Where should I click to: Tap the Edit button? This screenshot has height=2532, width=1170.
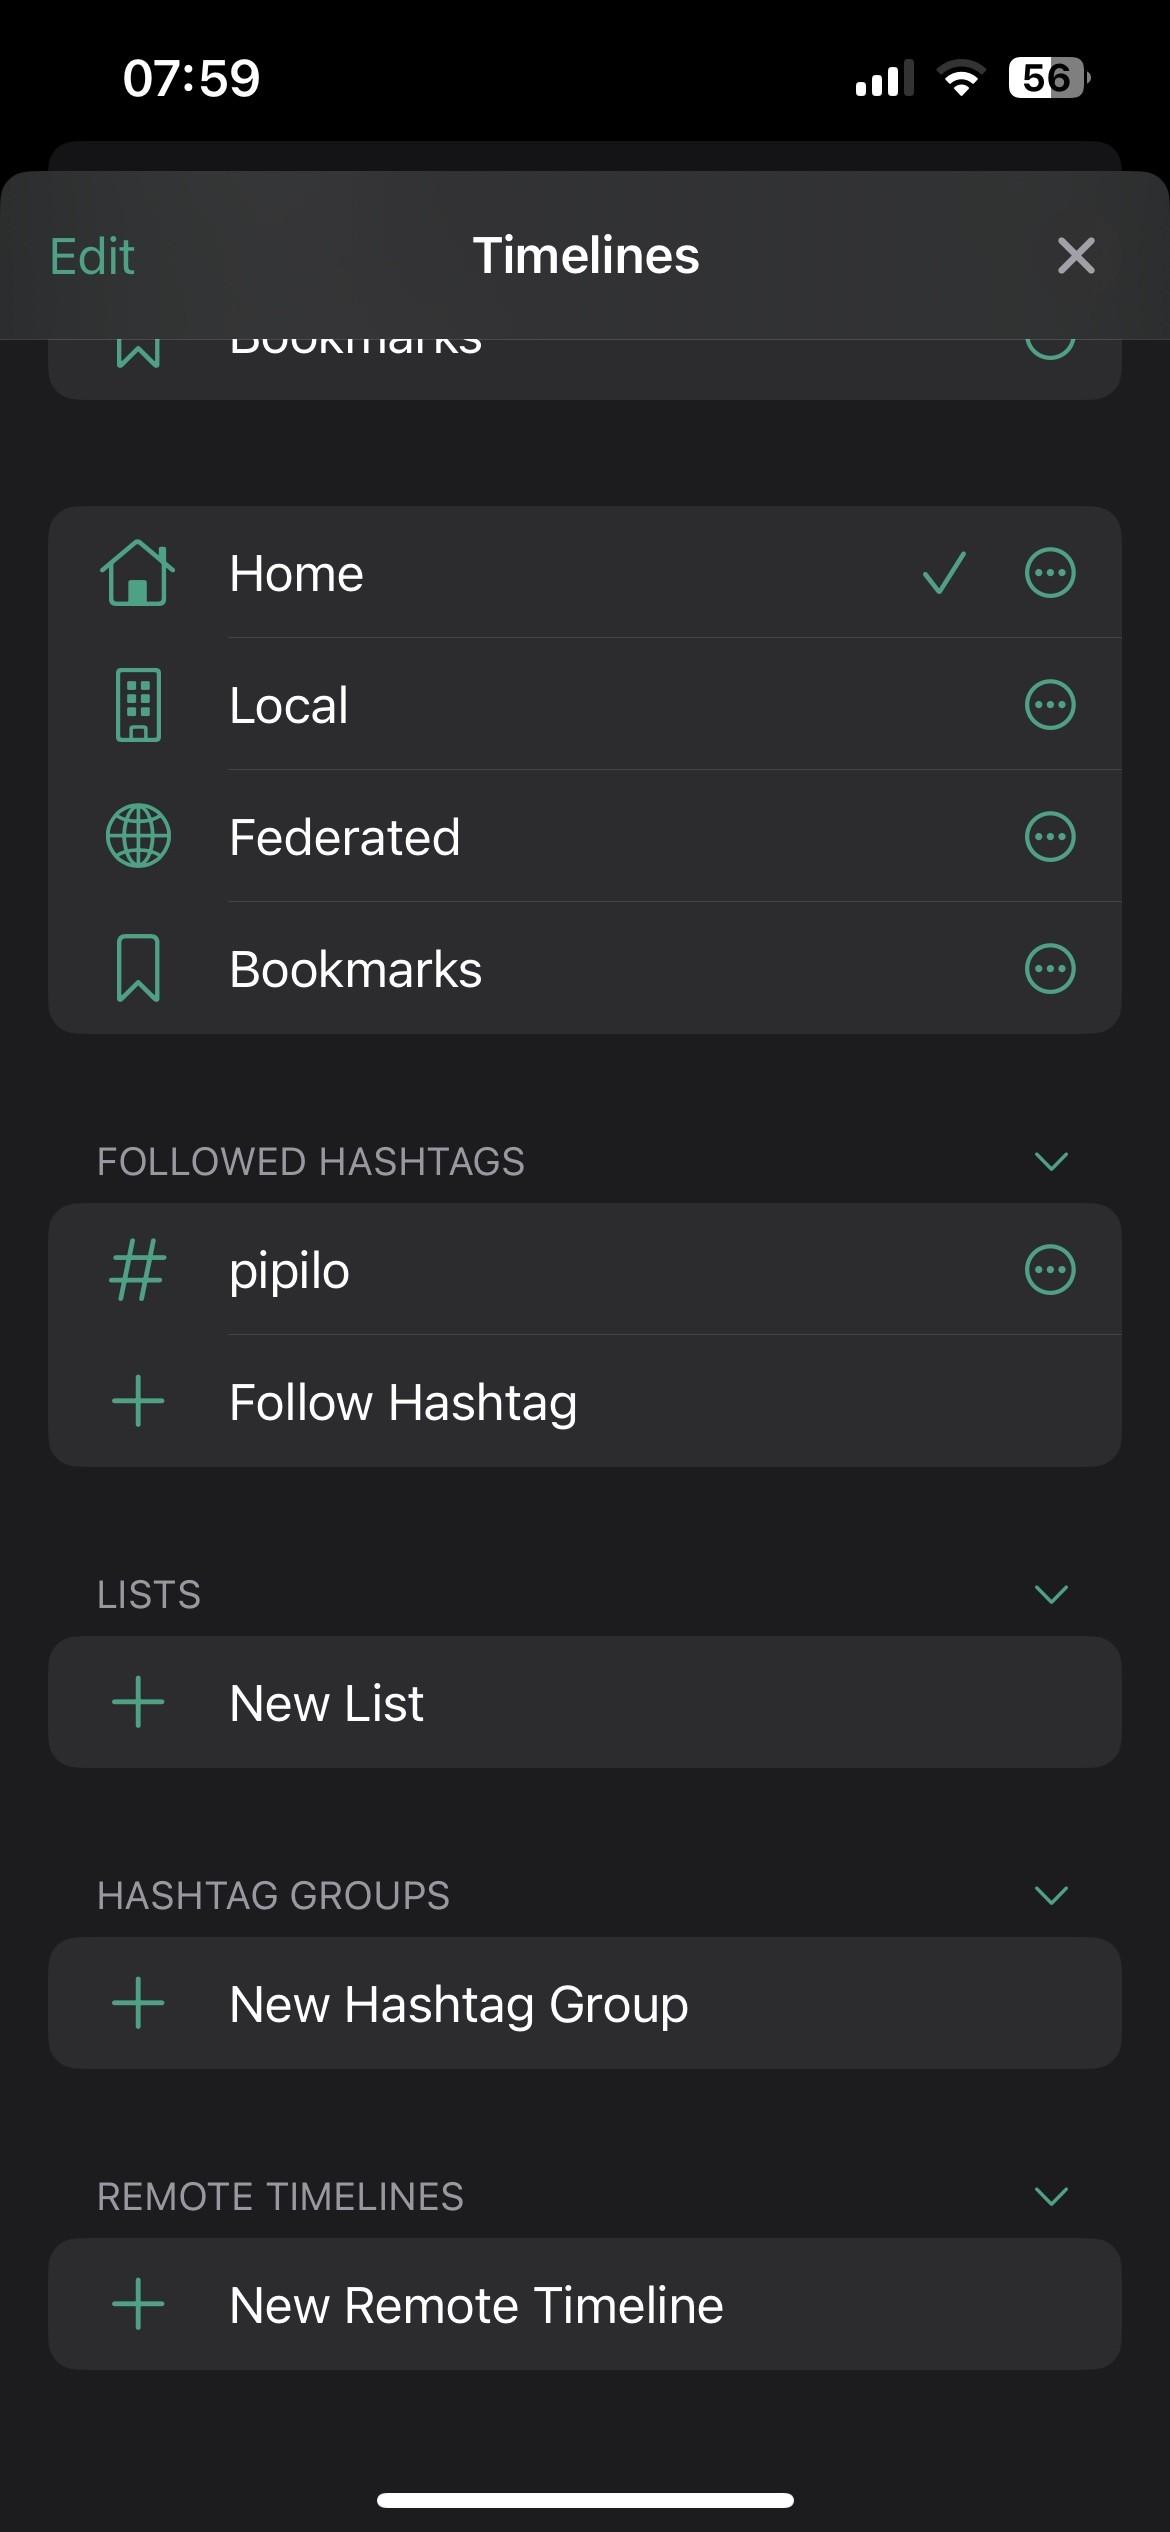(x=92, y=256)
